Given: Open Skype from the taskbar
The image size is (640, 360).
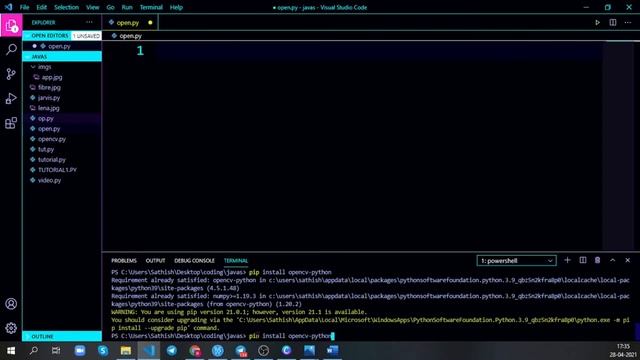Looking at the screenshot, I should (102, 351).
